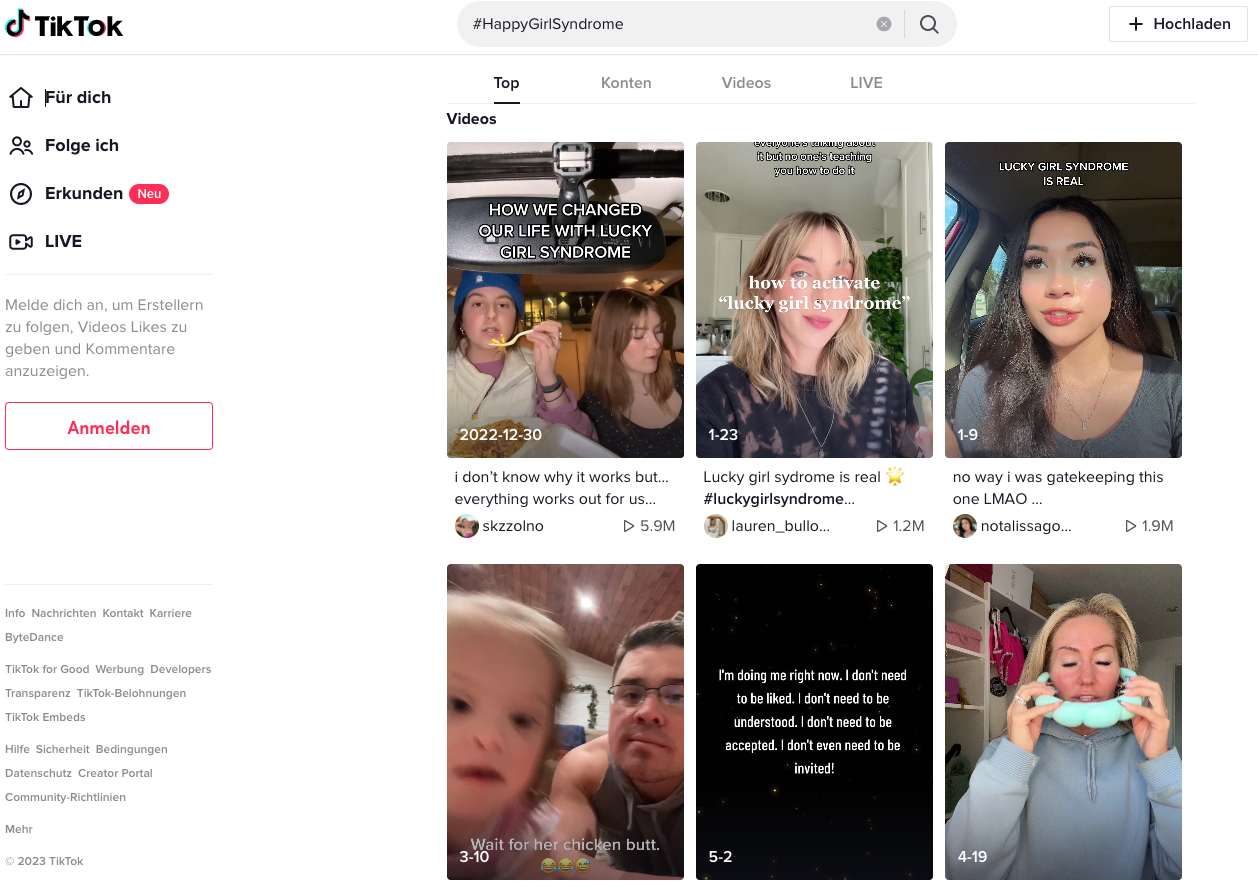Open LIVE in the left sidebar

46,241
